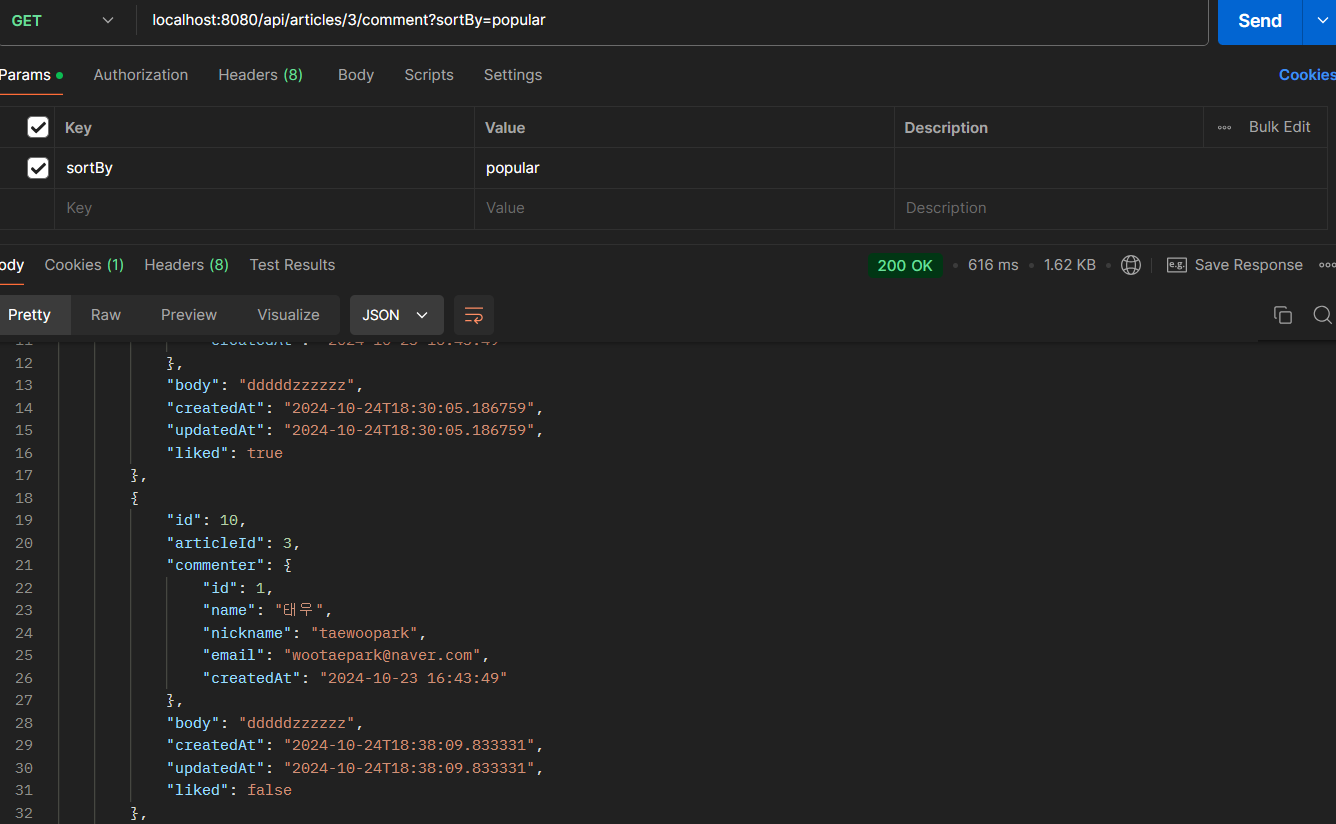Toggle the select-all params checkbox in header row

point(38,127)
